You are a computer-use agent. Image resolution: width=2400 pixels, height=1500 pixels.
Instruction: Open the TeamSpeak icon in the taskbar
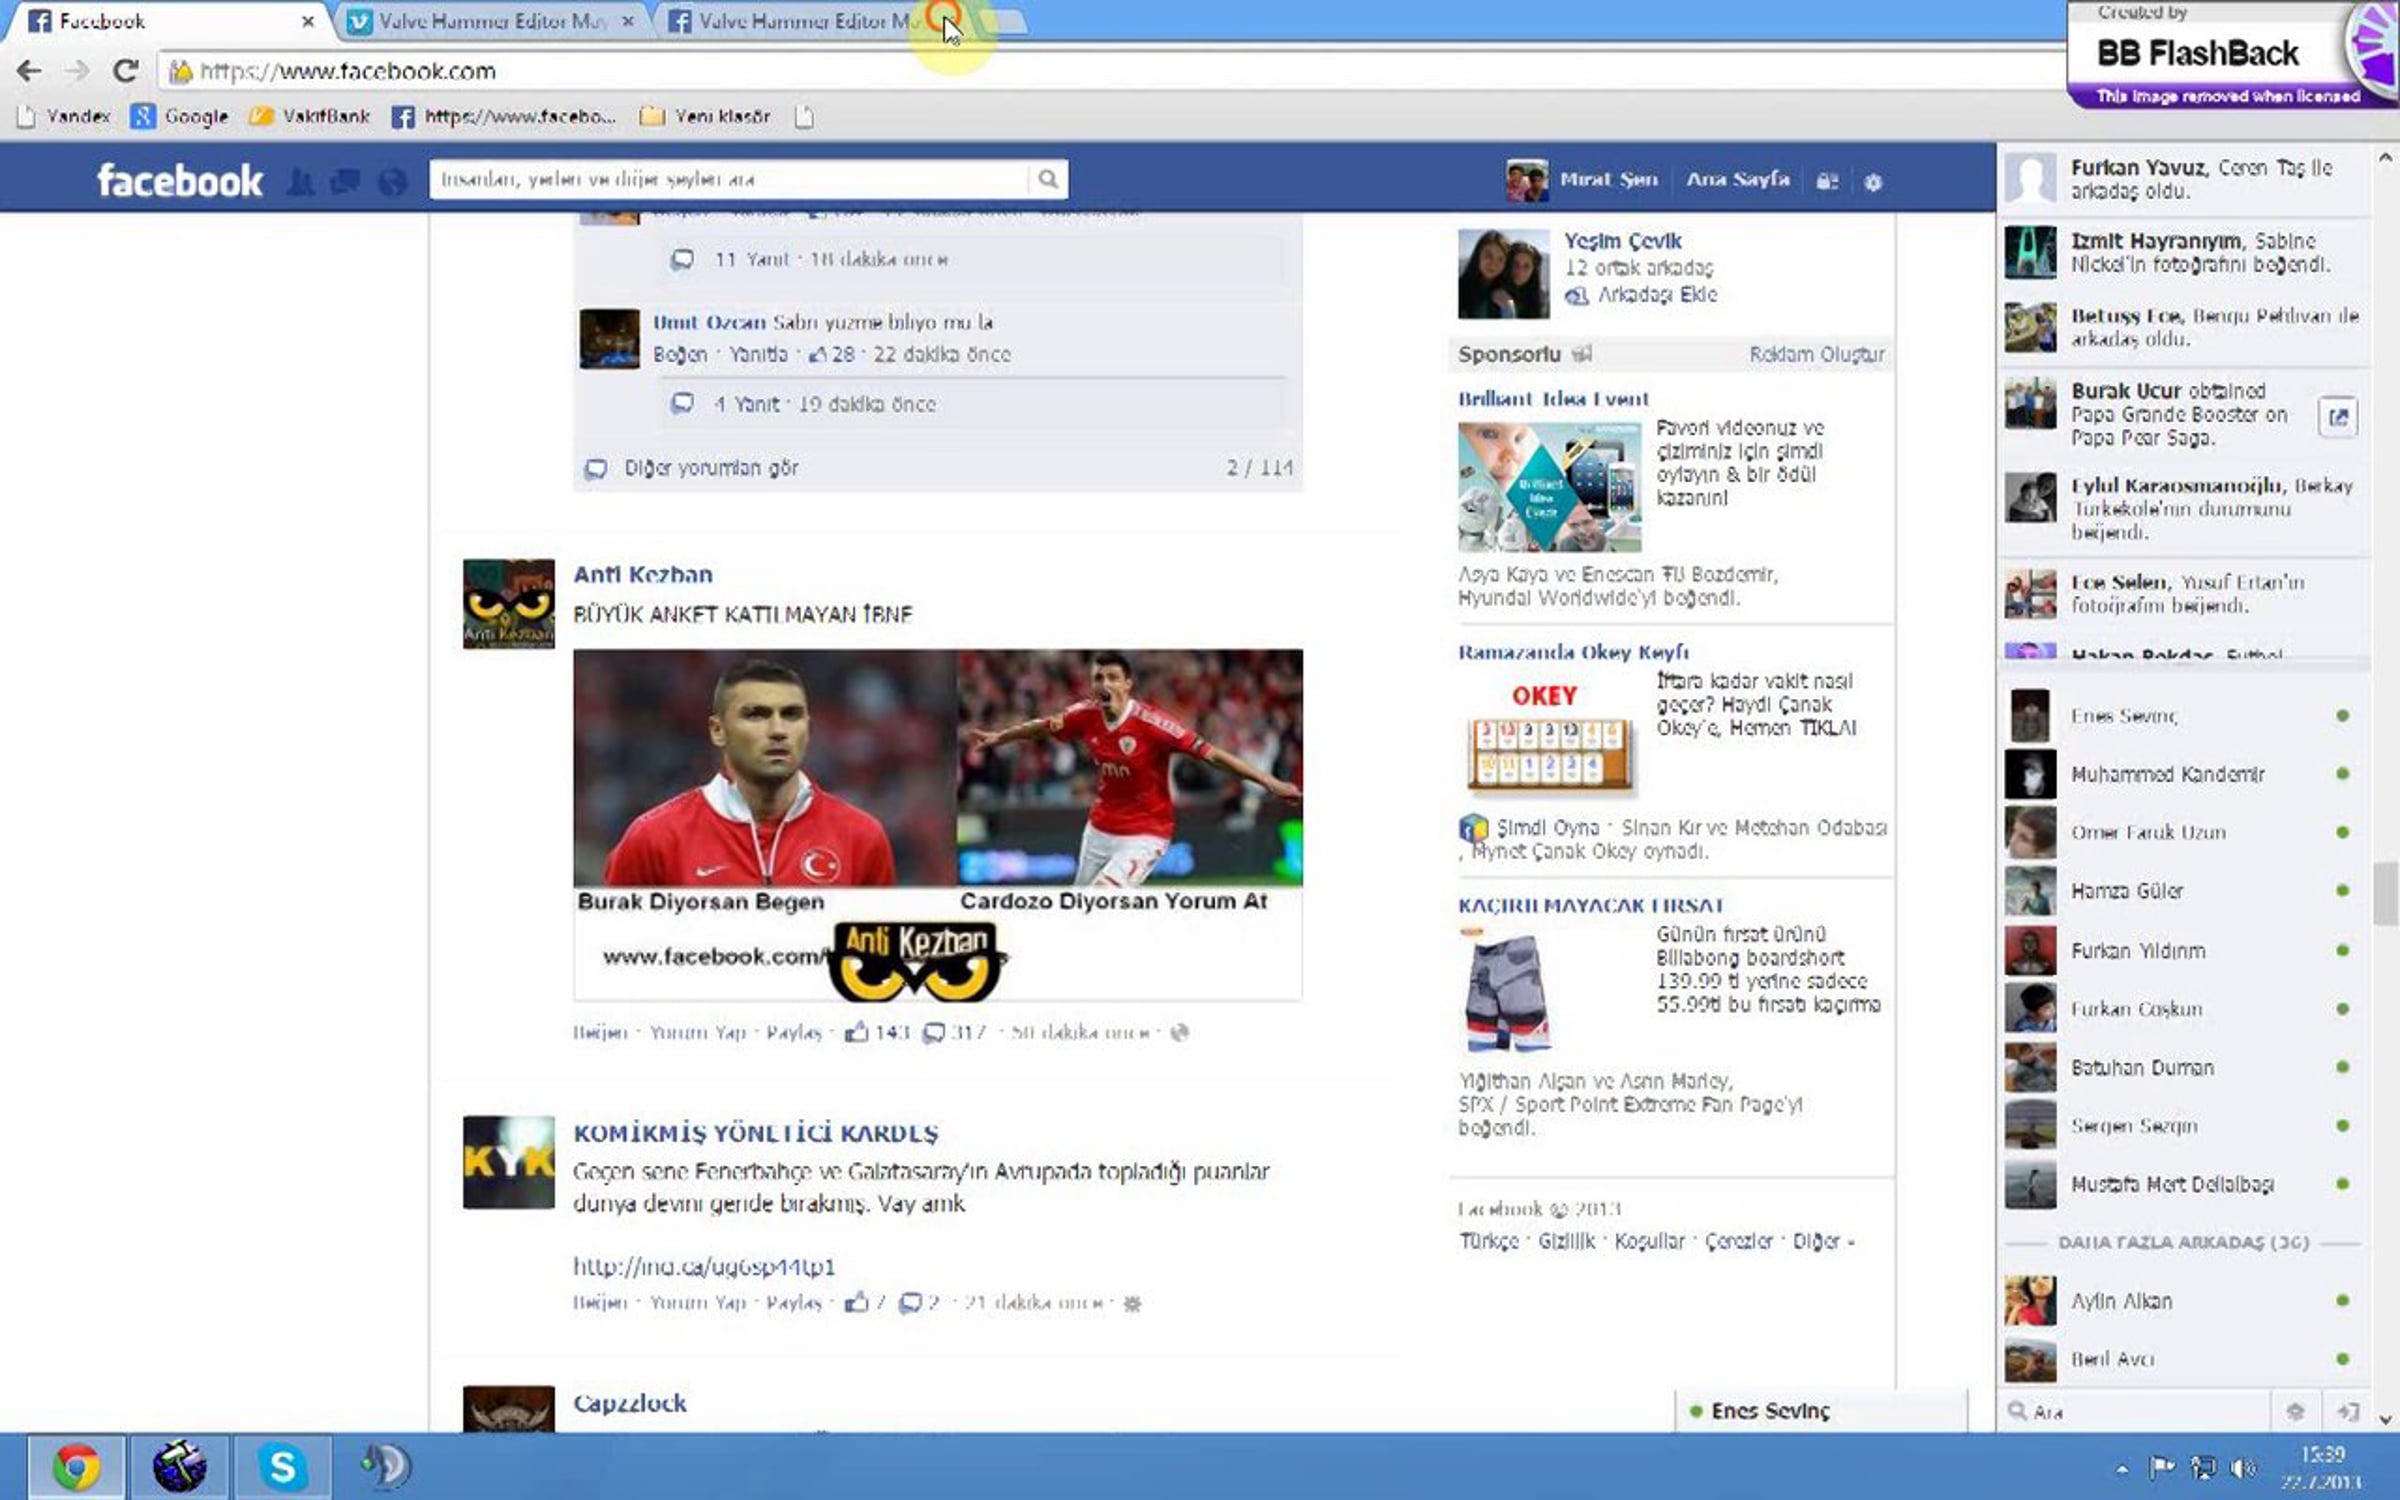point(385,1467)
